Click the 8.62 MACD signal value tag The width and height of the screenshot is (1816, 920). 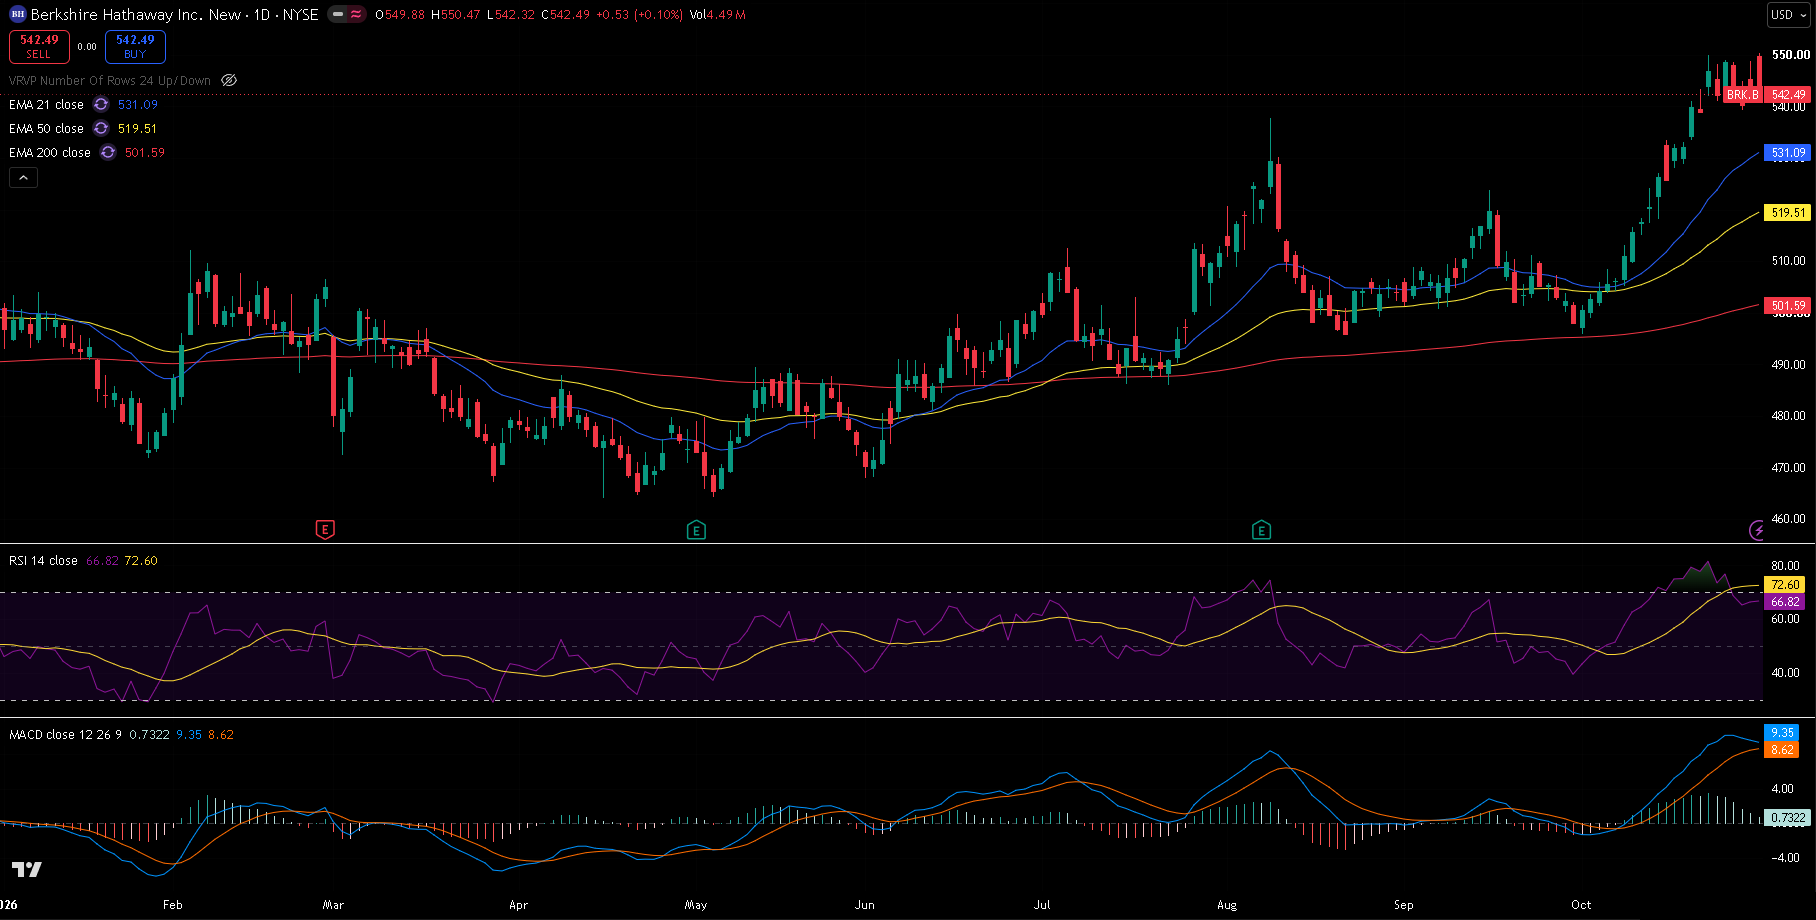[x=1783, y=749]
